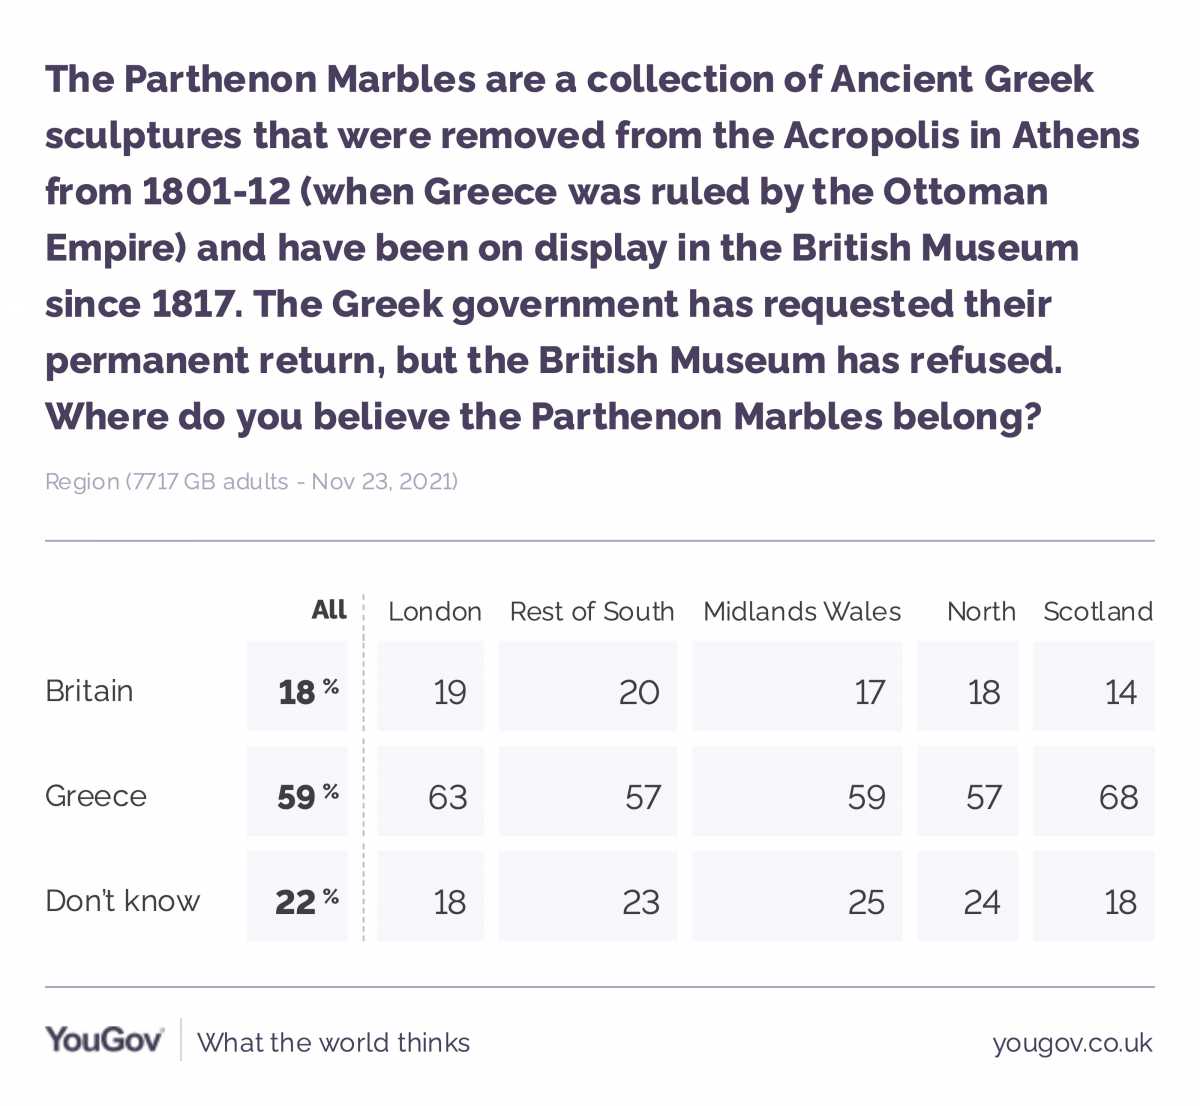This screenshot has width=1200, height=1106.
Task: Click the Rest of South column header
Action: (x=592, y=611)
